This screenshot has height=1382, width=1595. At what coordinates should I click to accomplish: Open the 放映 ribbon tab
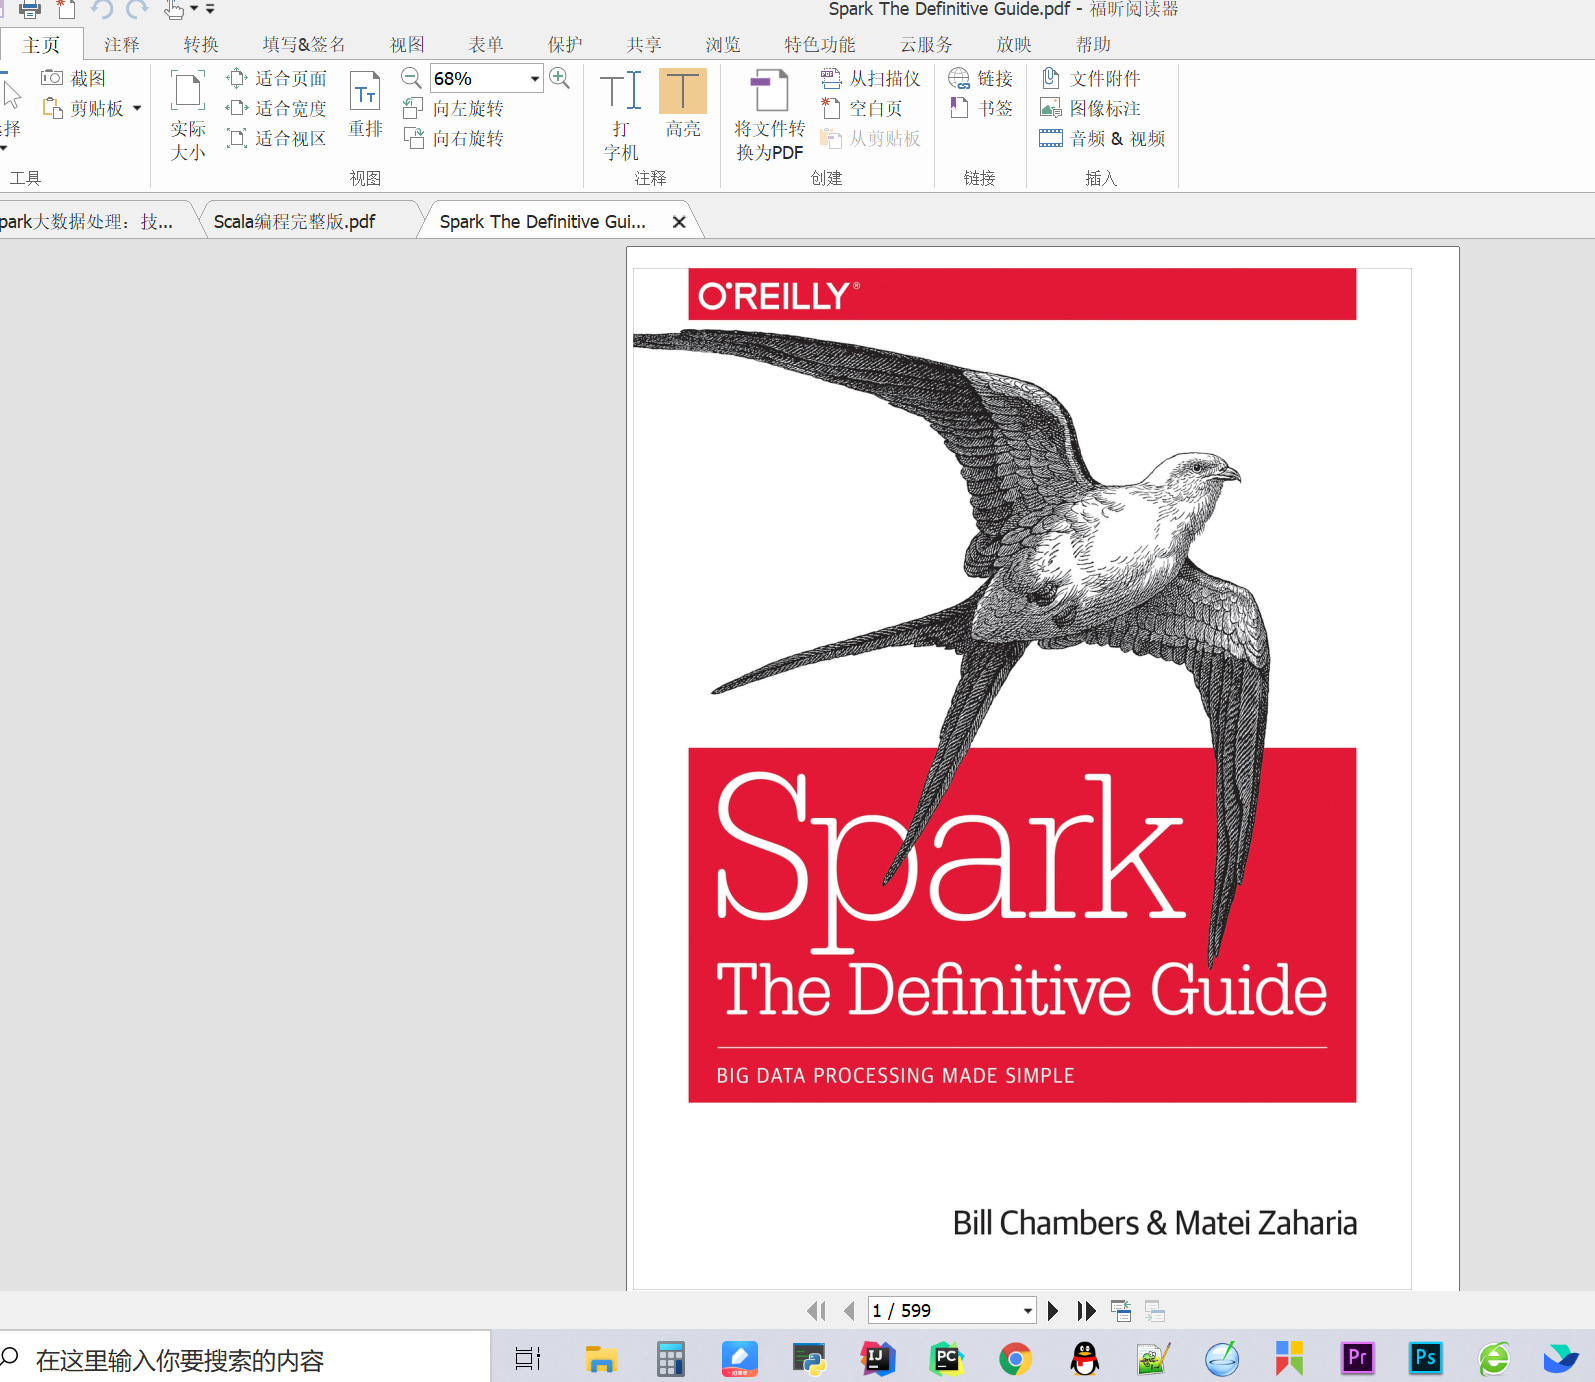tap(1014, 45)
